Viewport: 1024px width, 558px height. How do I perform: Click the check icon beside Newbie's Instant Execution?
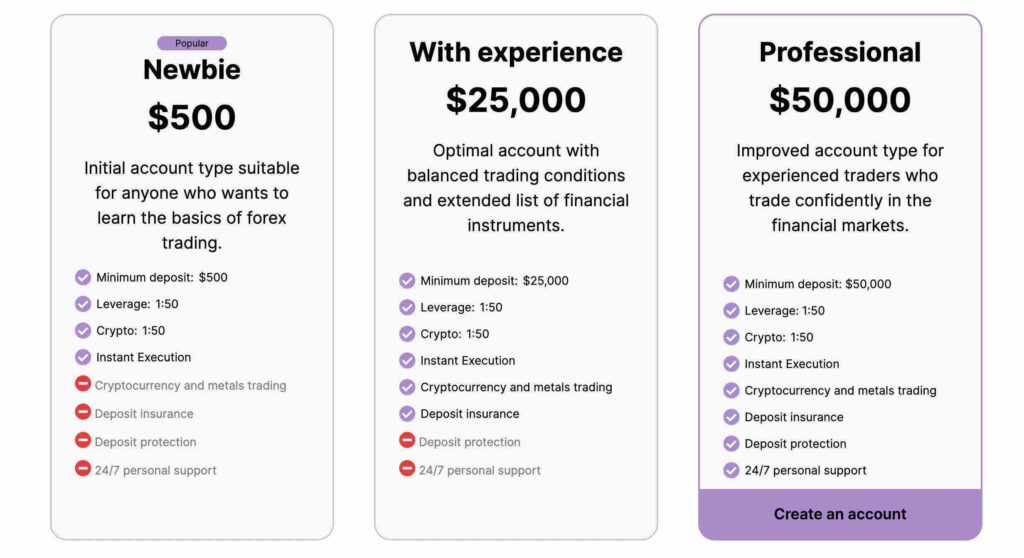click(x=83, y=357)
